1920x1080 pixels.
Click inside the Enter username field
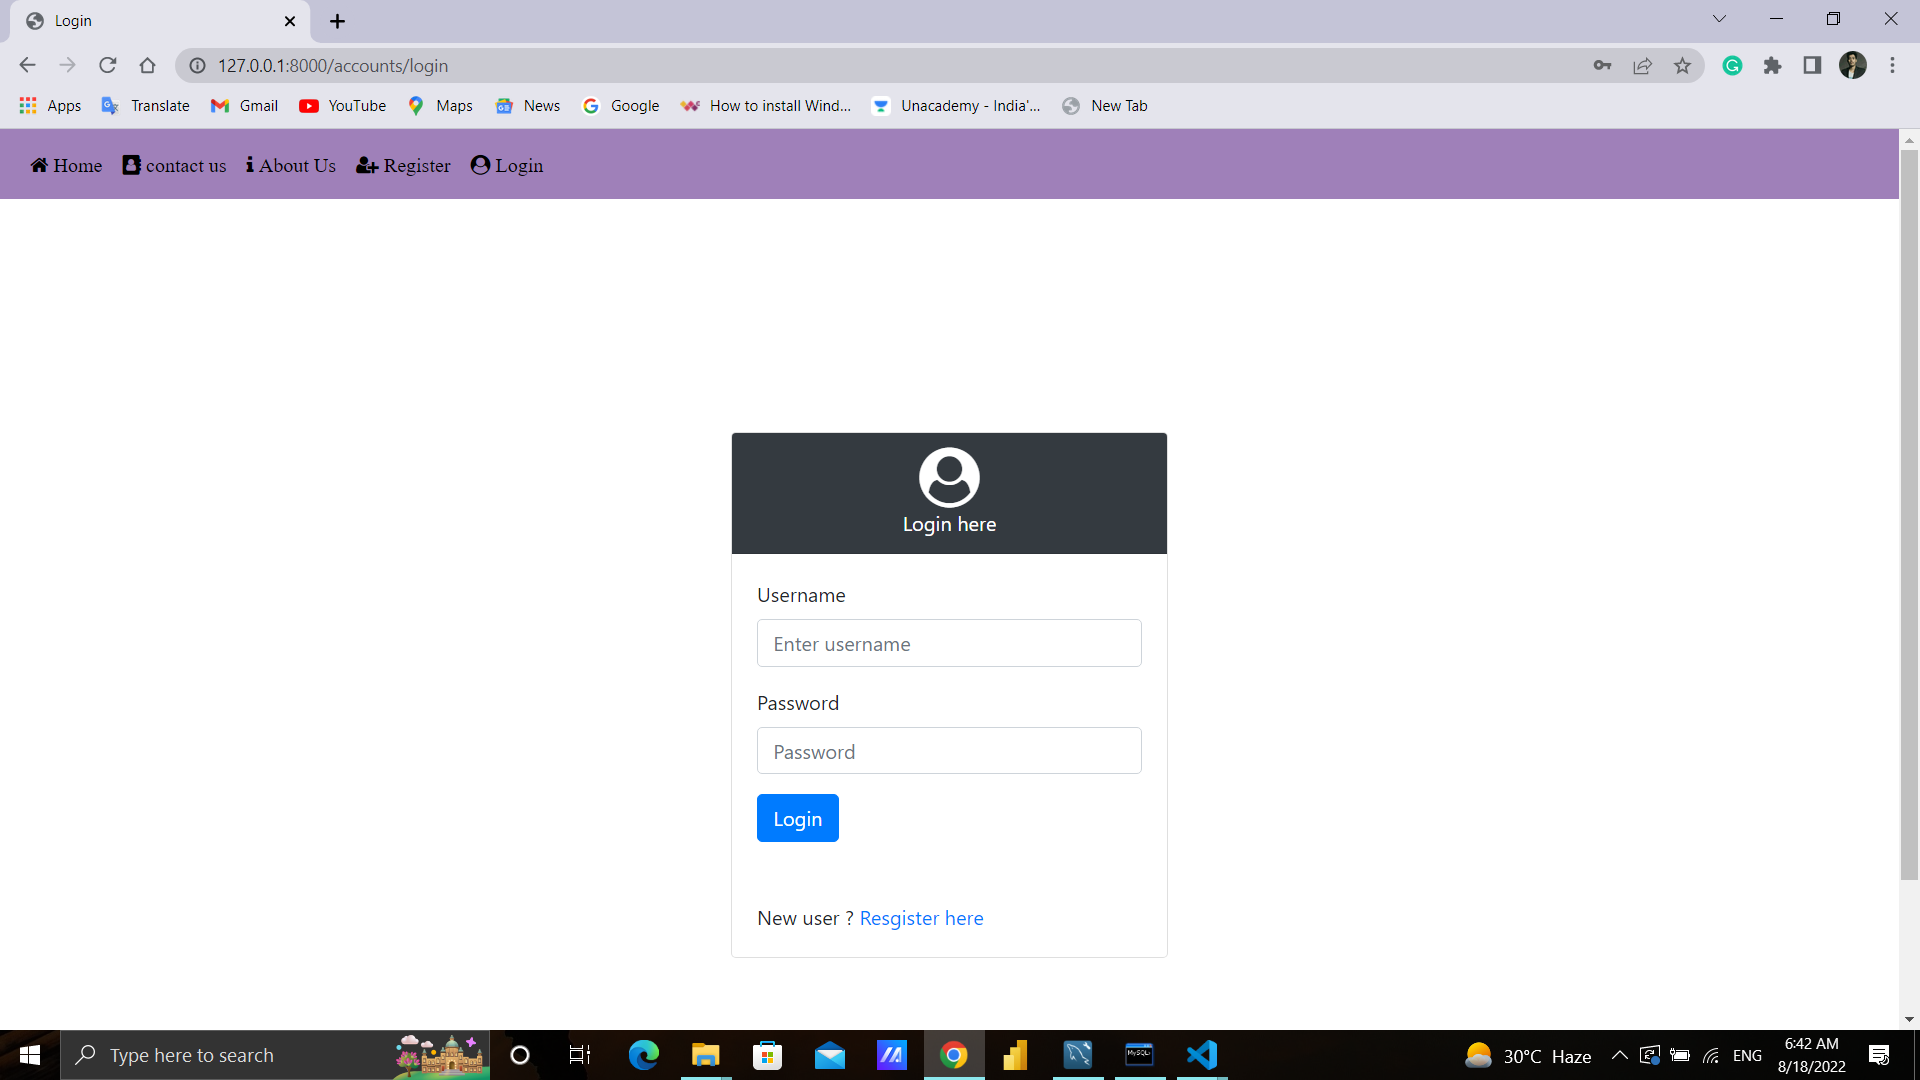(x=948, y=643)
